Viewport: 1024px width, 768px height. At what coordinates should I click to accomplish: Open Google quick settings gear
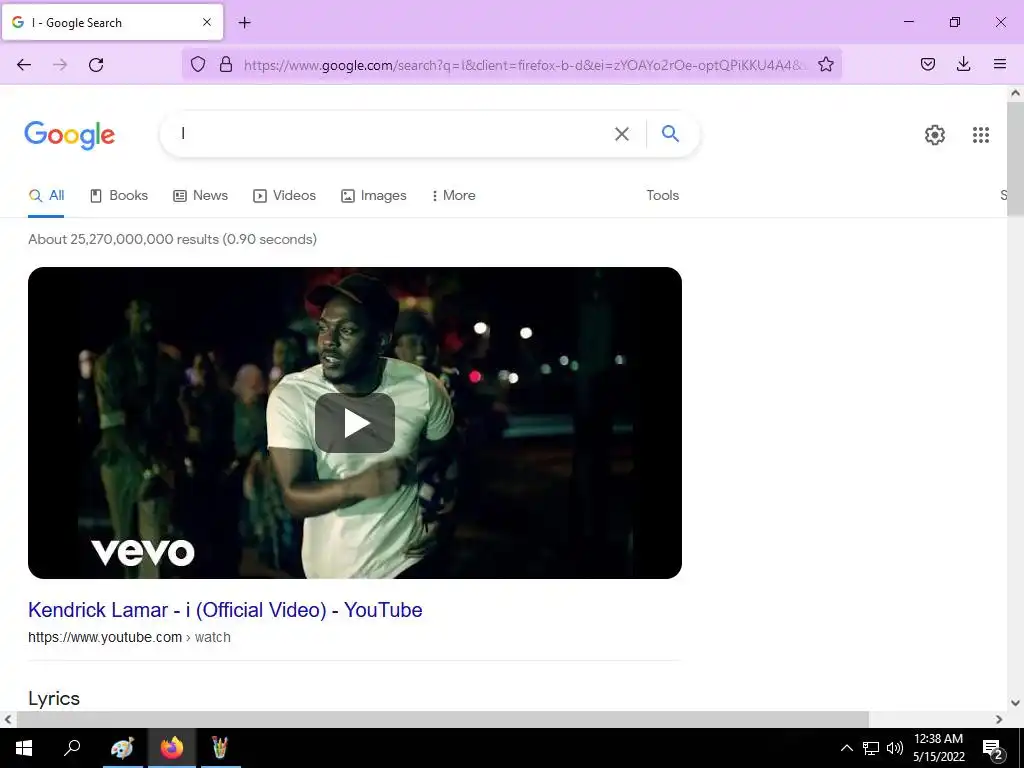click(x=935, y=135)
